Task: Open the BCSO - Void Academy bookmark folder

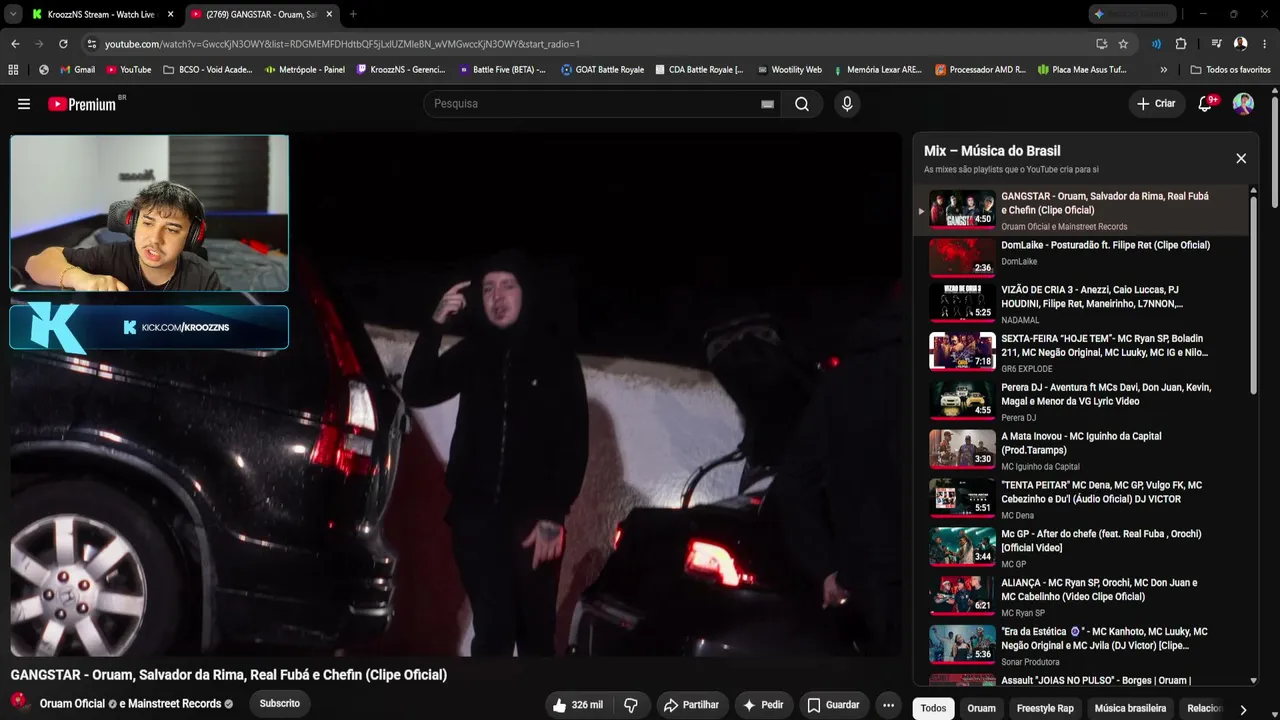Action: pos(207,70)
